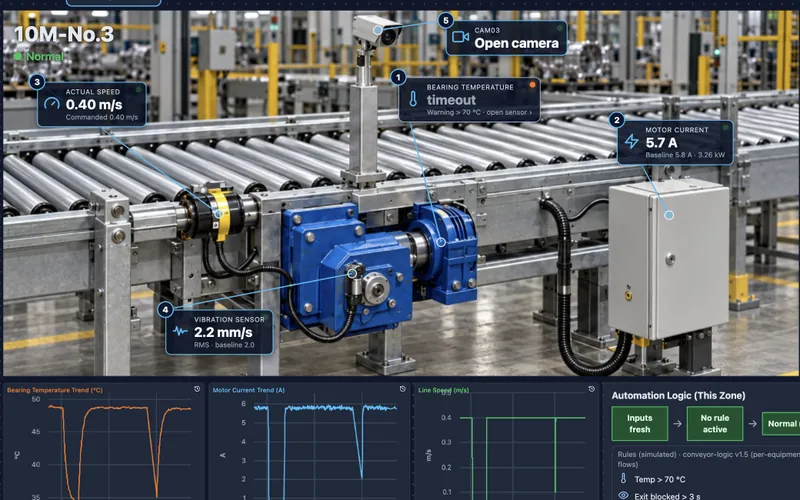Click the 'Temp > 70 °C' rule text
800x500 pixels.
660,480
